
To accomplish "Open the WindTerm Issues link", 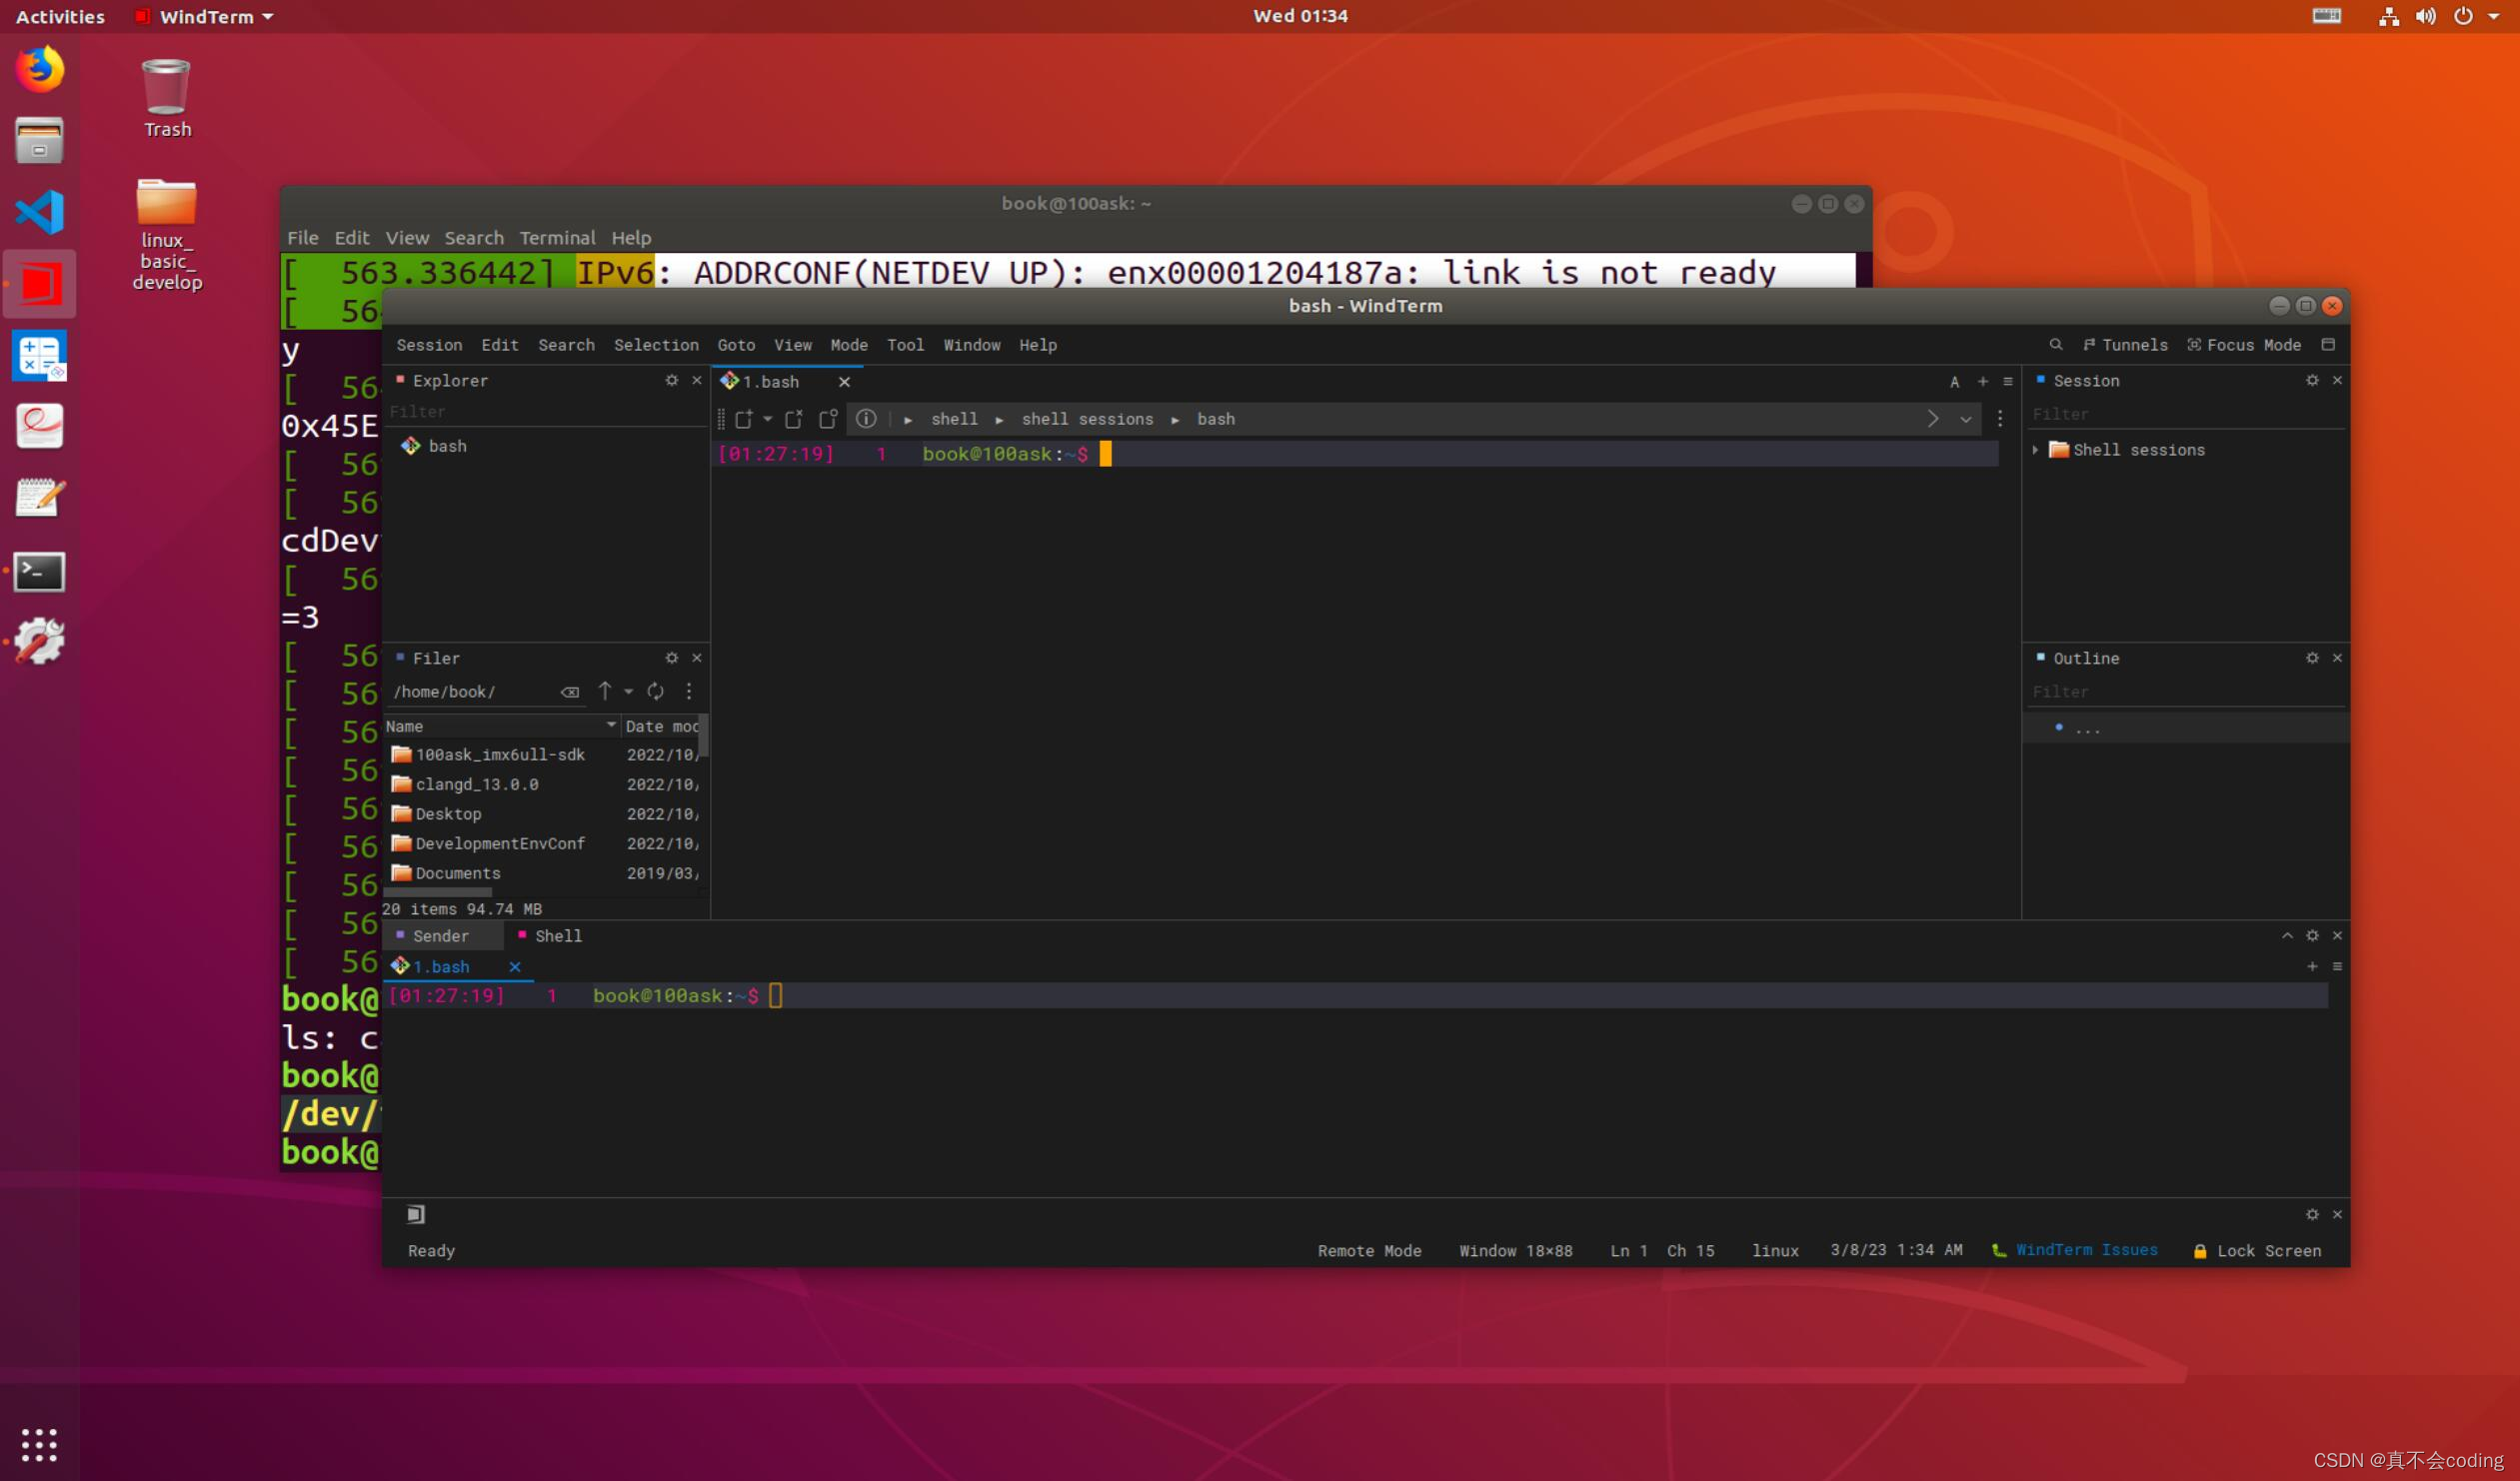I will tap(2086, 1250).
